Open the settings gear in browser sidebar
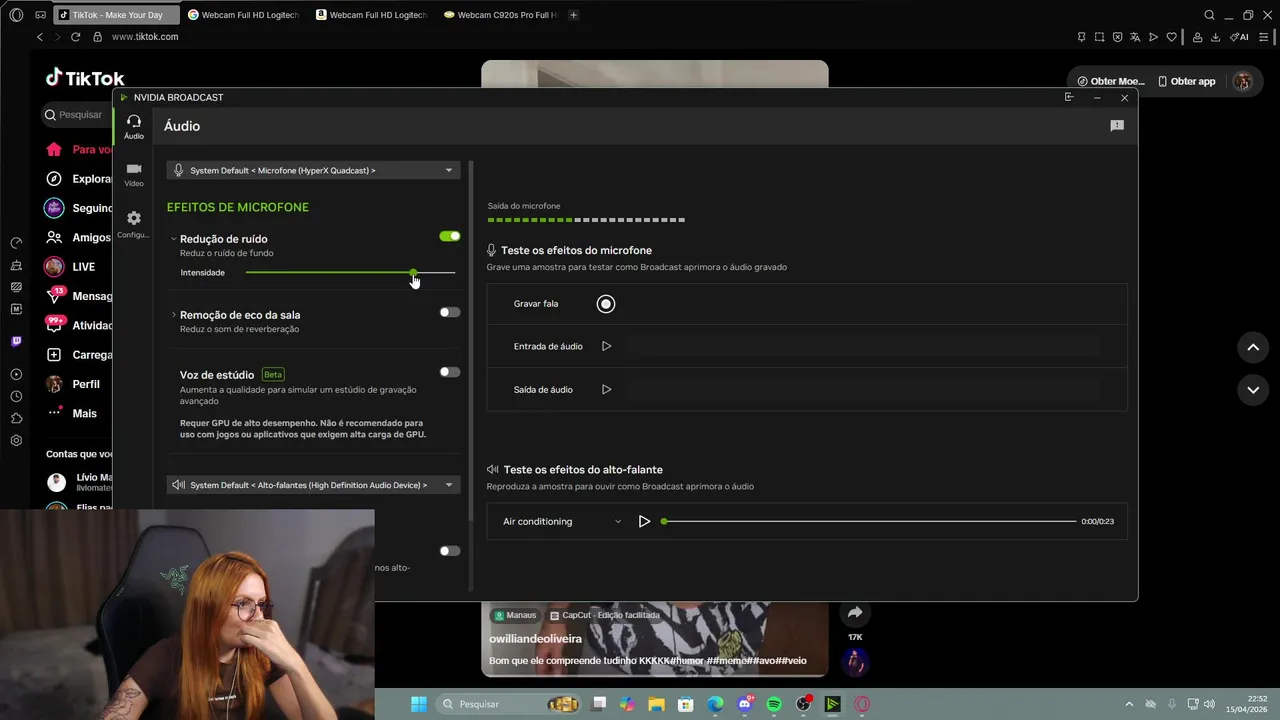The width and height of the screenshot is (1280, 720). [16, 441]
